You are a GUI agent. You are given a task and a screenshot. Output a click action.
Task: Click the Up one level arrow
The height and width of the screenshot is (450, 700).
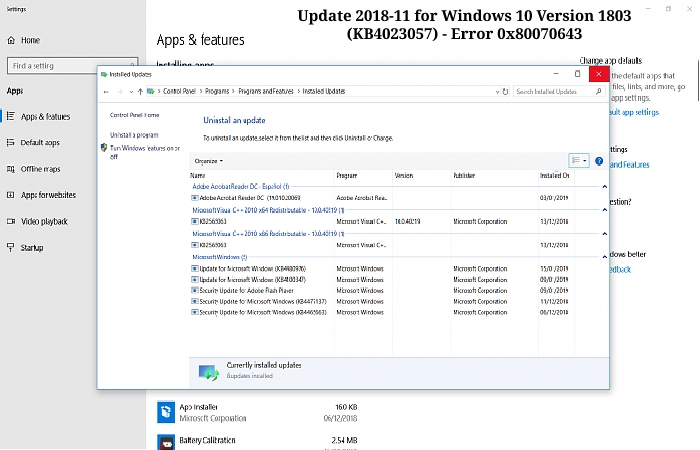pos(140,92)
